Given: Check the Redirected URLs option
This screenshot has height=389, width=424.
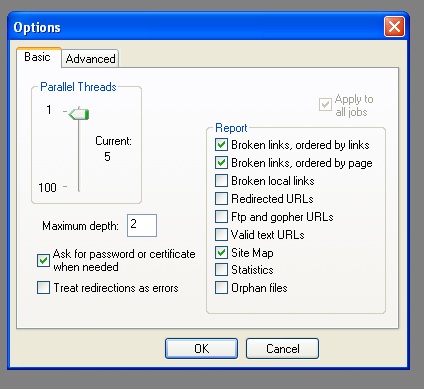Looking at the screenshot, I should [221, 199].
